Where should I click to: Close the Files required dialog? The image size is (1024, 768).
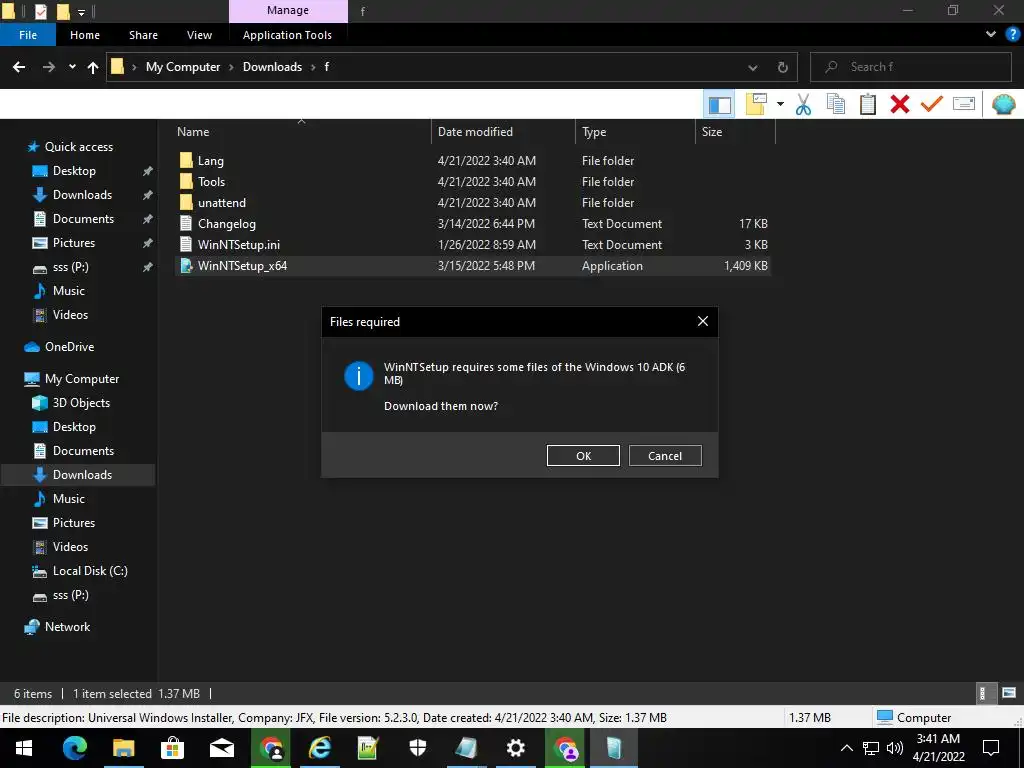(x=703, y=321)
